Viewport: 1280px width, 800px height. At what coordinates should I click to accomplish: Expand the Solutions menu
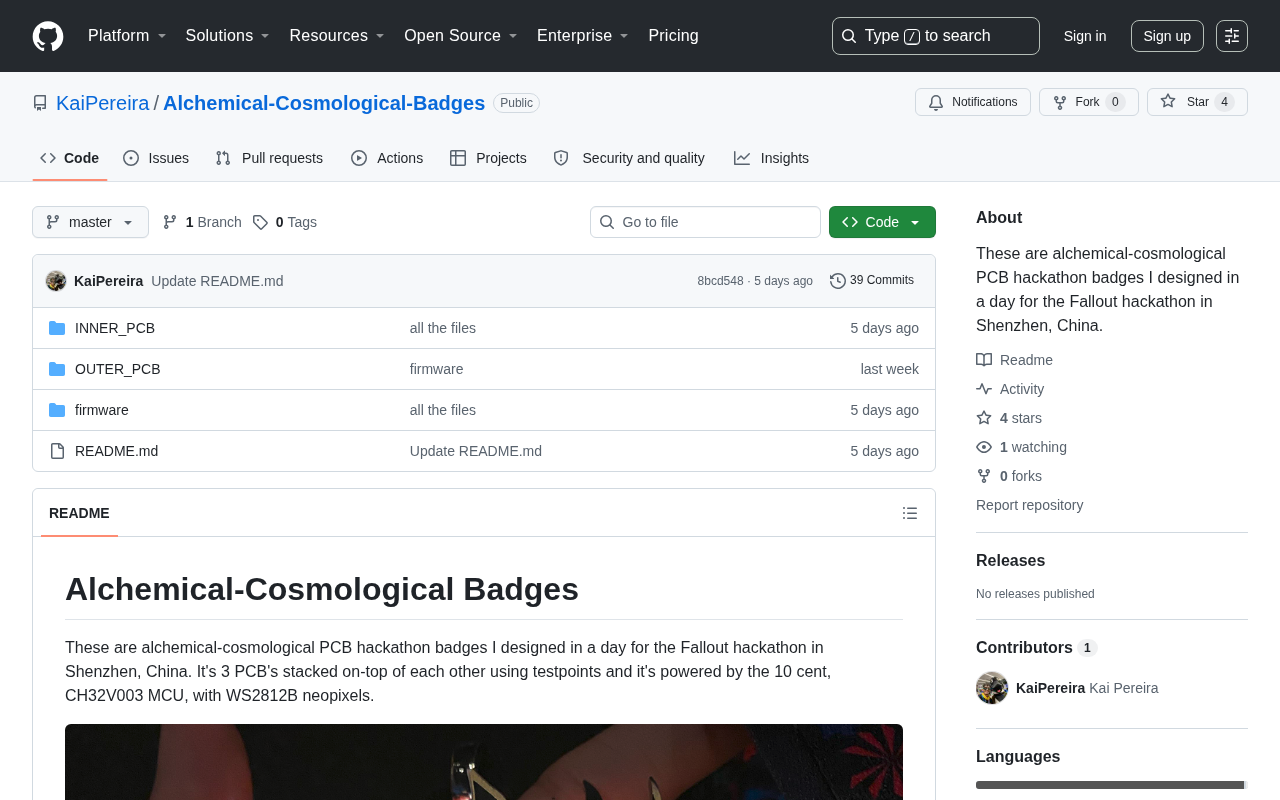(228, 36)
